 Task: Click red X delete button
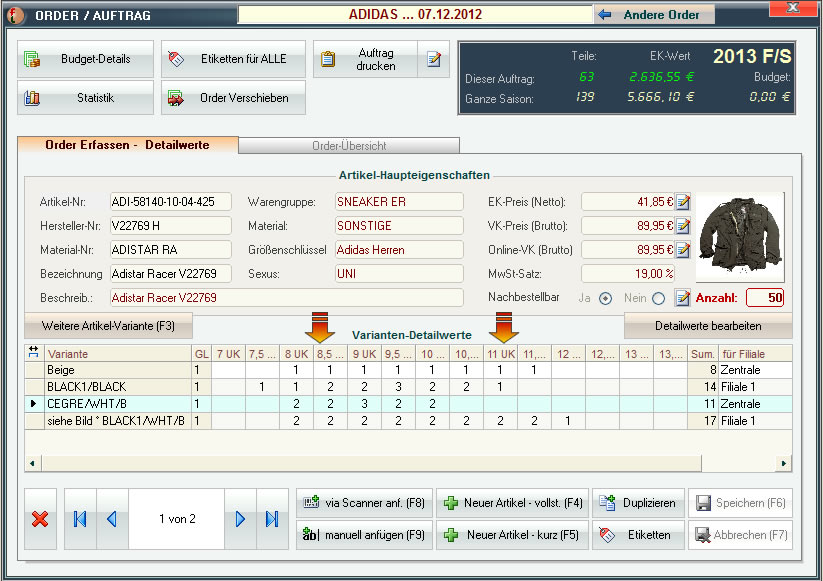point(40,519)
